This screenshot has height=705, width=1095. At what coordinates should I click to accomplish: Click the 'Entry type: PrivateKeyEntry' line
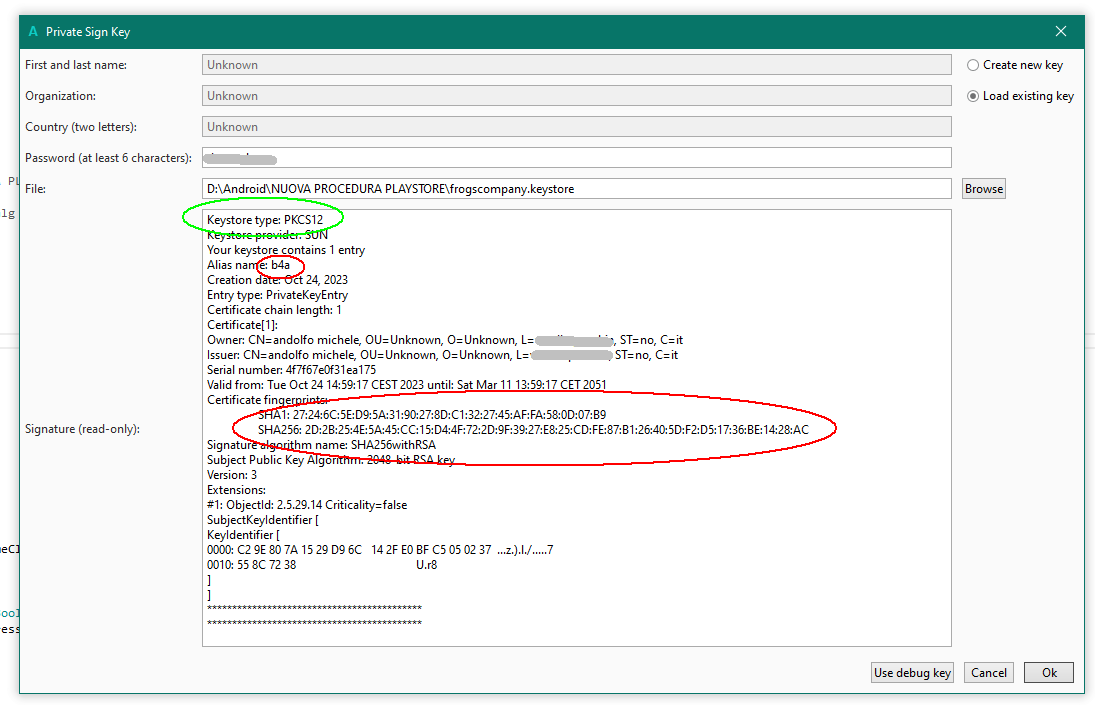coord(277,295)
